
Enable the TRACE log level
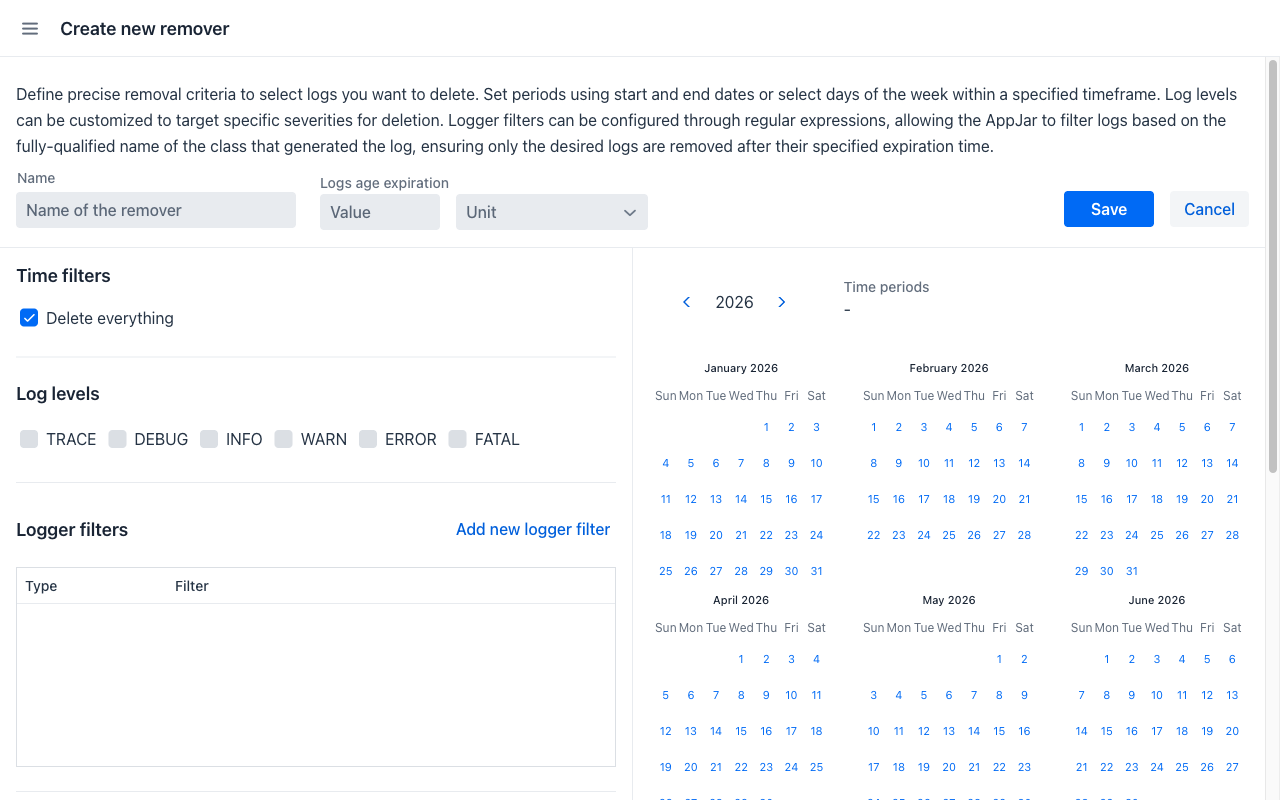pyautogui.click(x=29, y=439)
